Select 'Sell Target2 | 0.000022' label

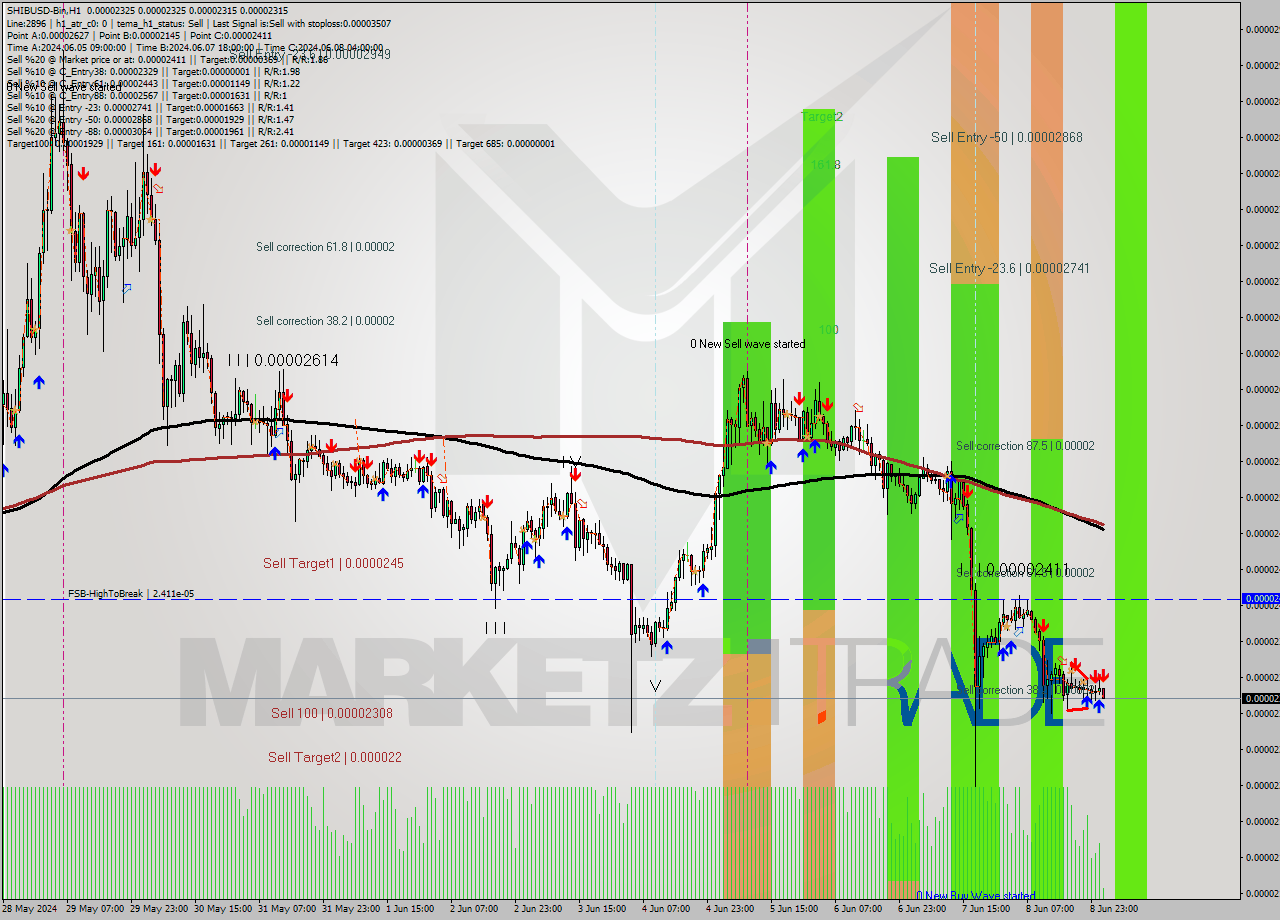coord(334,758)
